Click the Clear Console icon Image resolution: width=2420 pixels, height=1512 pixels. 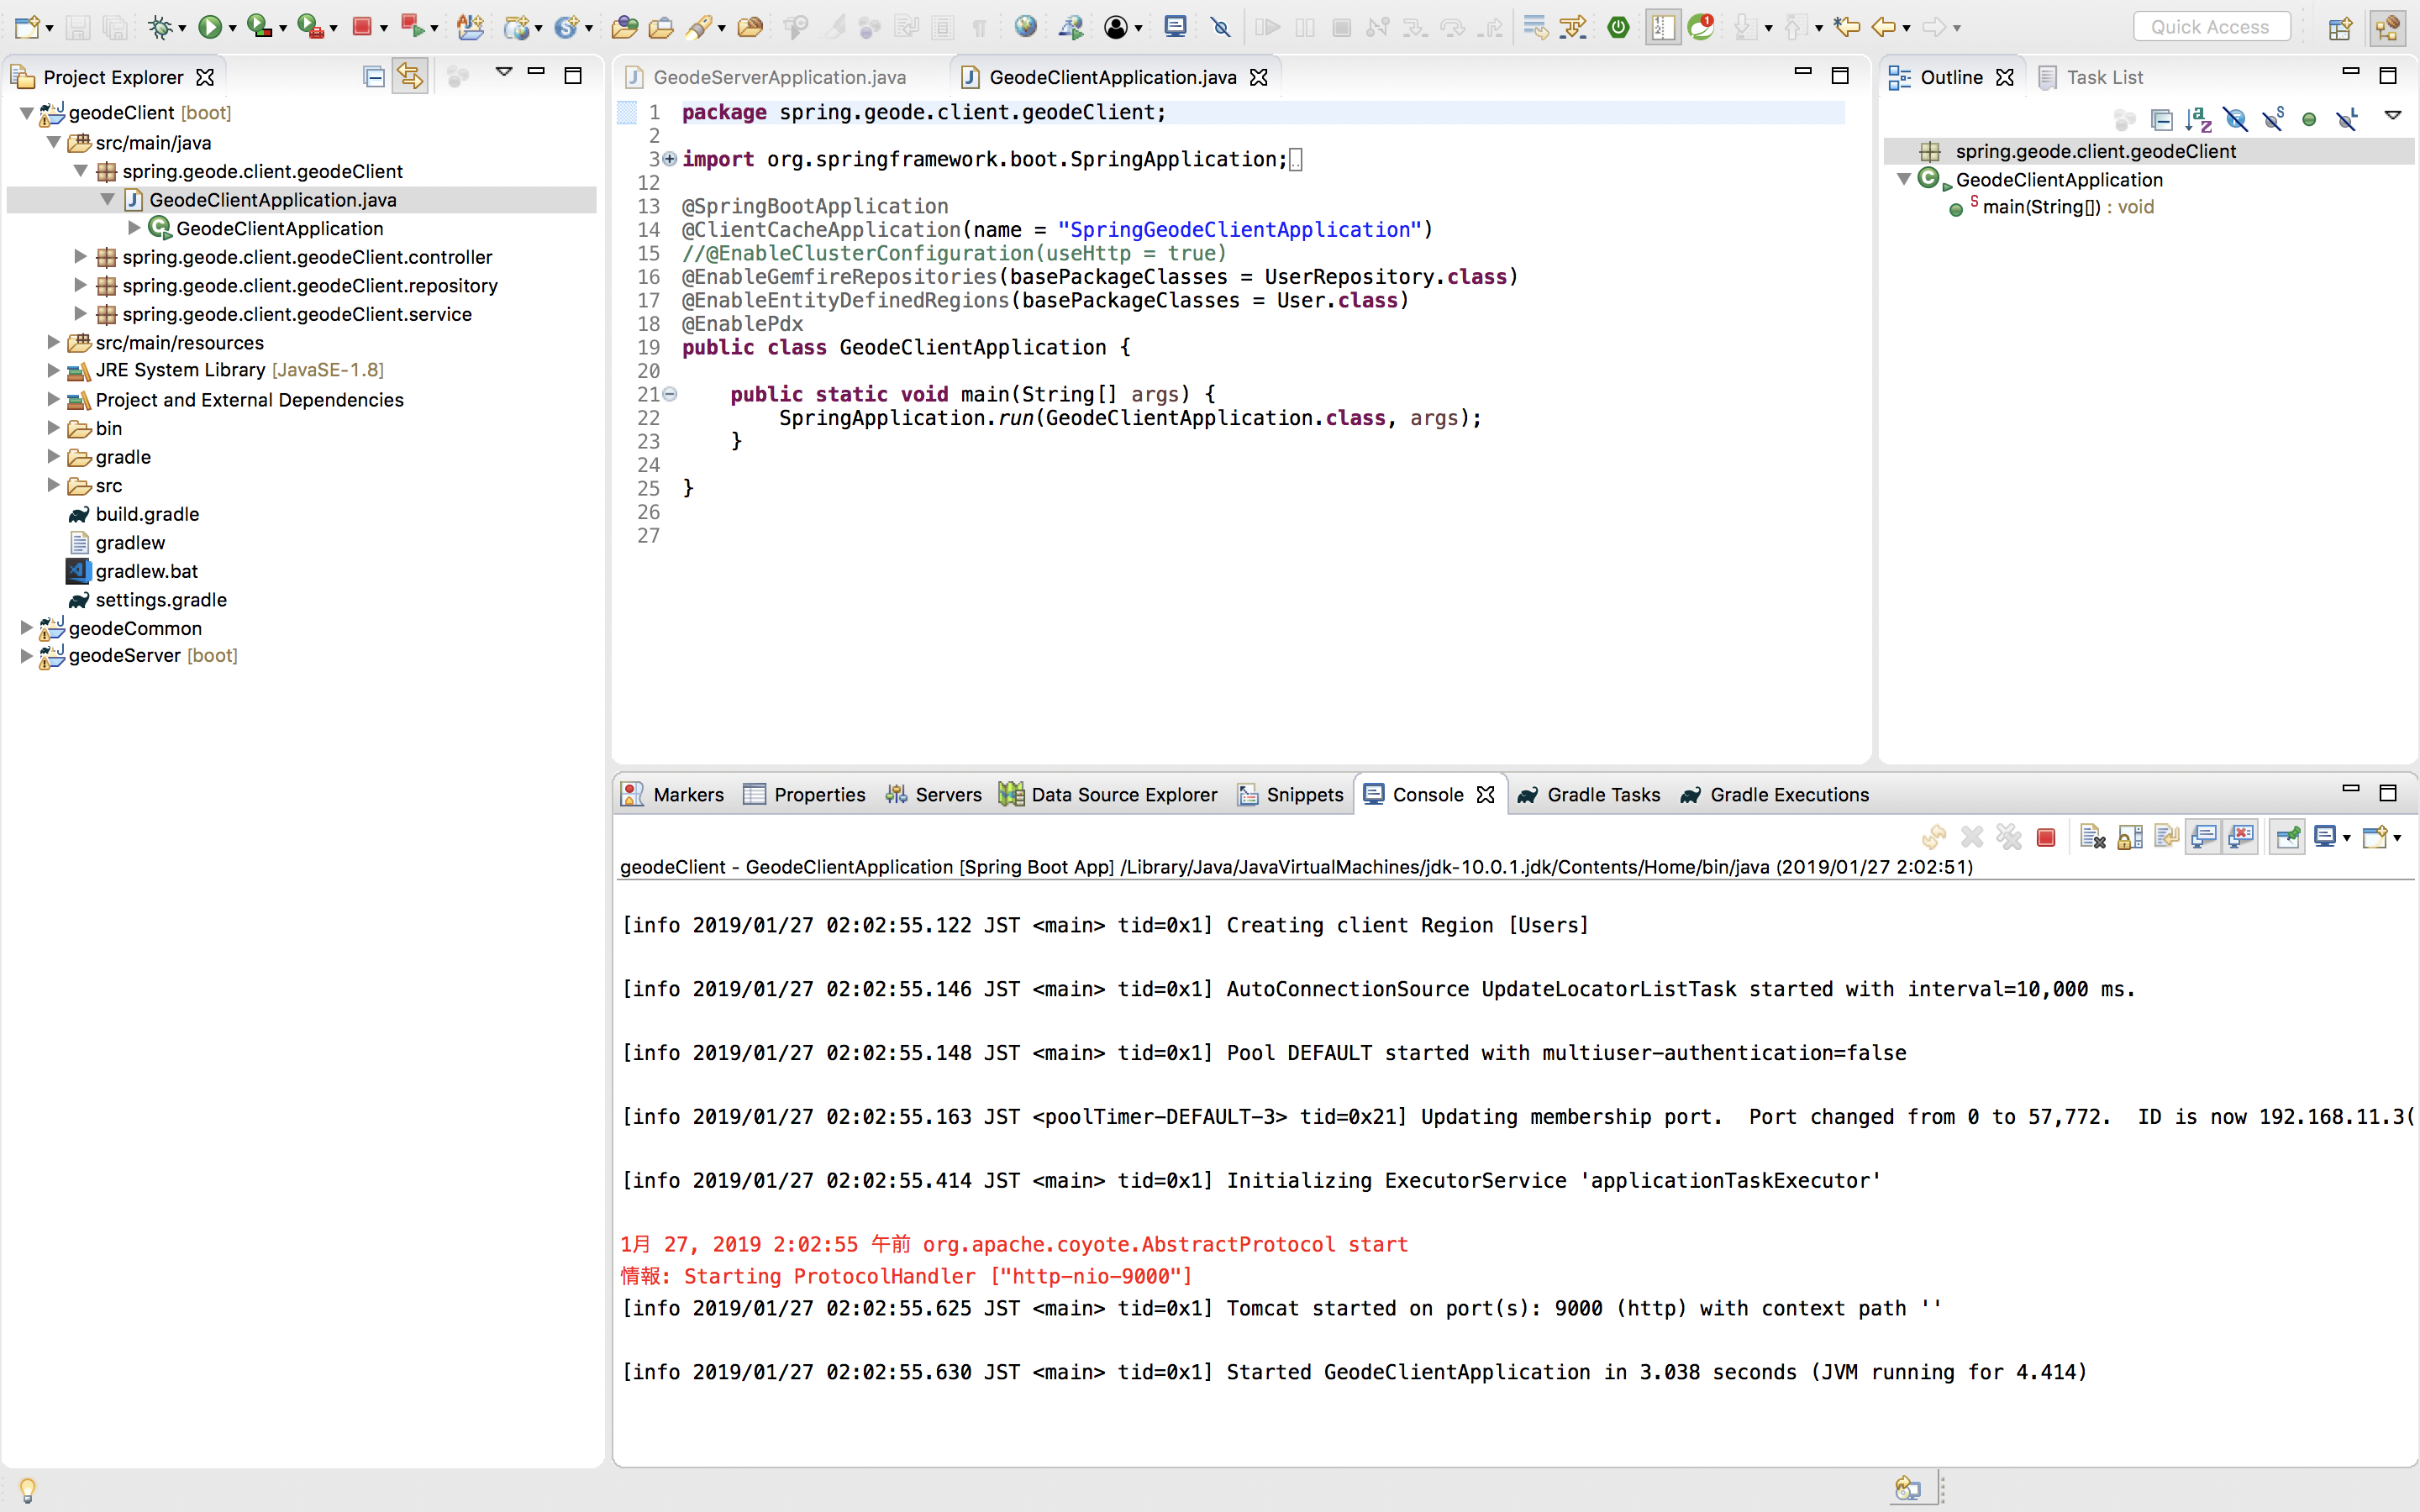click(2092, 837)
